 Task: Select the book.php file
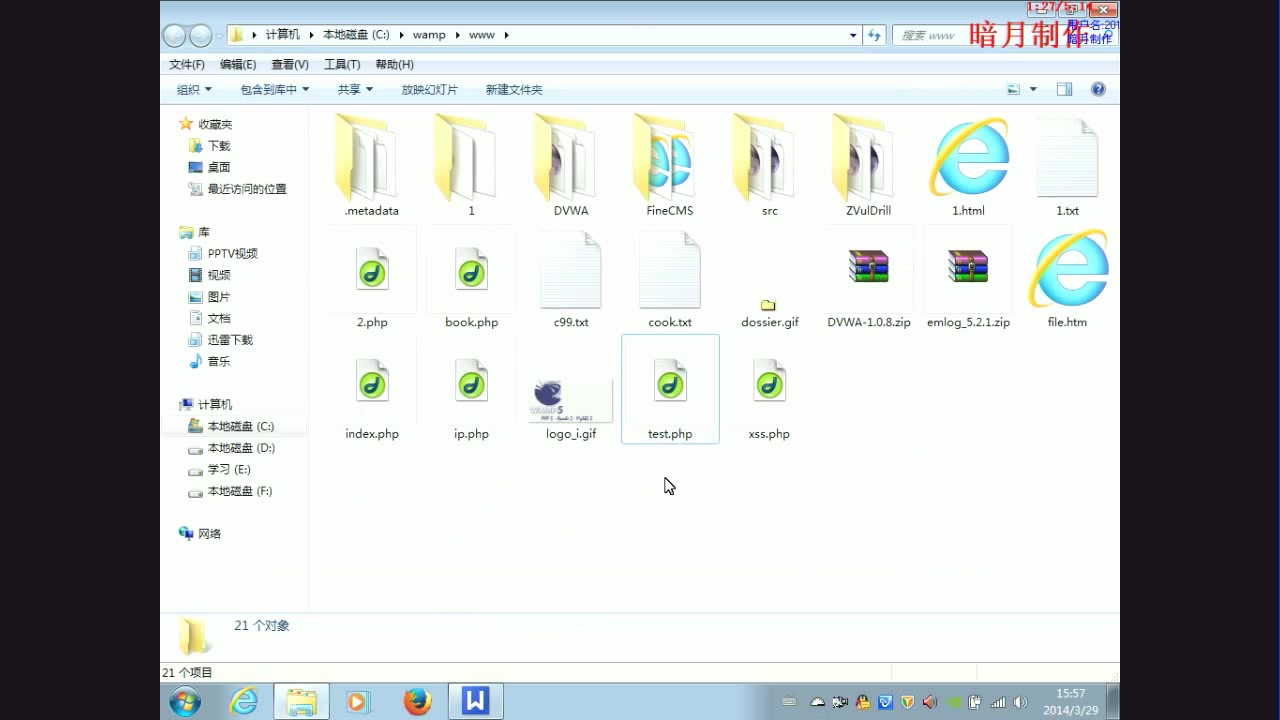point(471,277)
